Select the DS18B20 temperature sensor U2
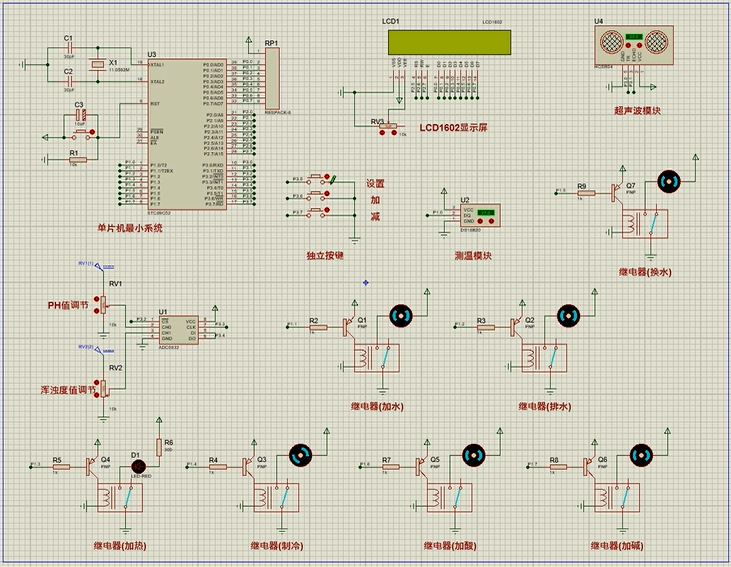Screen dimensions: 731x567 coord(480,215)
